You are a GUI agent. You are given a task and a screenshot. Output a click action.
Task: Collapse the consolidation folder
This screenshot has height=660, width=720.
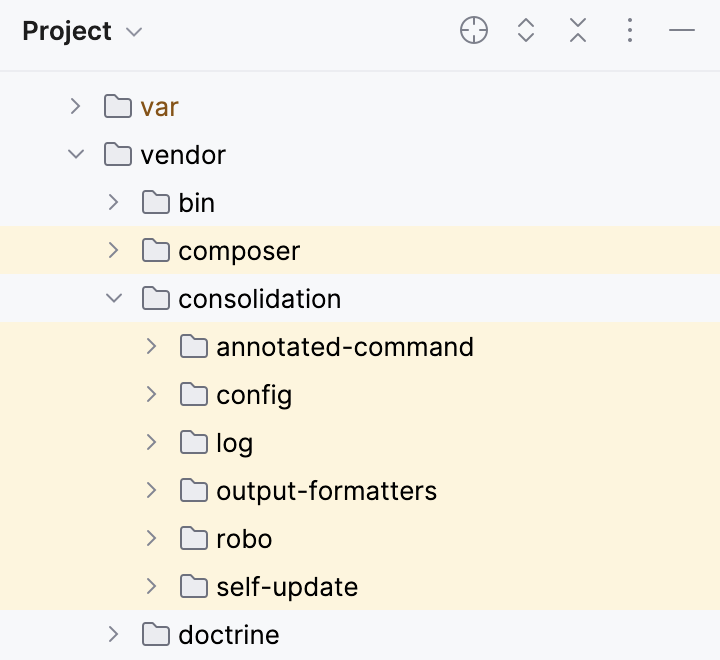pyautogui.click(x=114, y=299)
